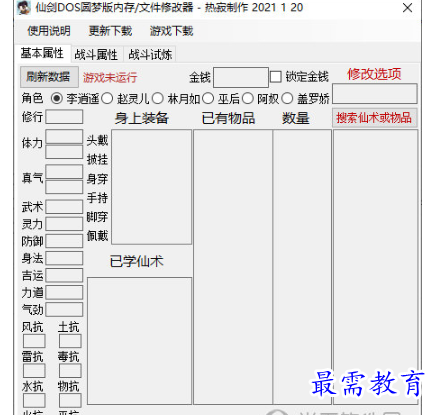
Task: Select the 李逍遥 character radio button
Action: coord(56,98)
